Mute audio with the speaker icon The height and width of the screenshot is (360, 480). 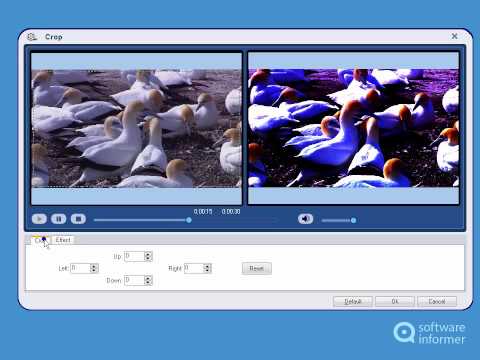click(305, 219)
